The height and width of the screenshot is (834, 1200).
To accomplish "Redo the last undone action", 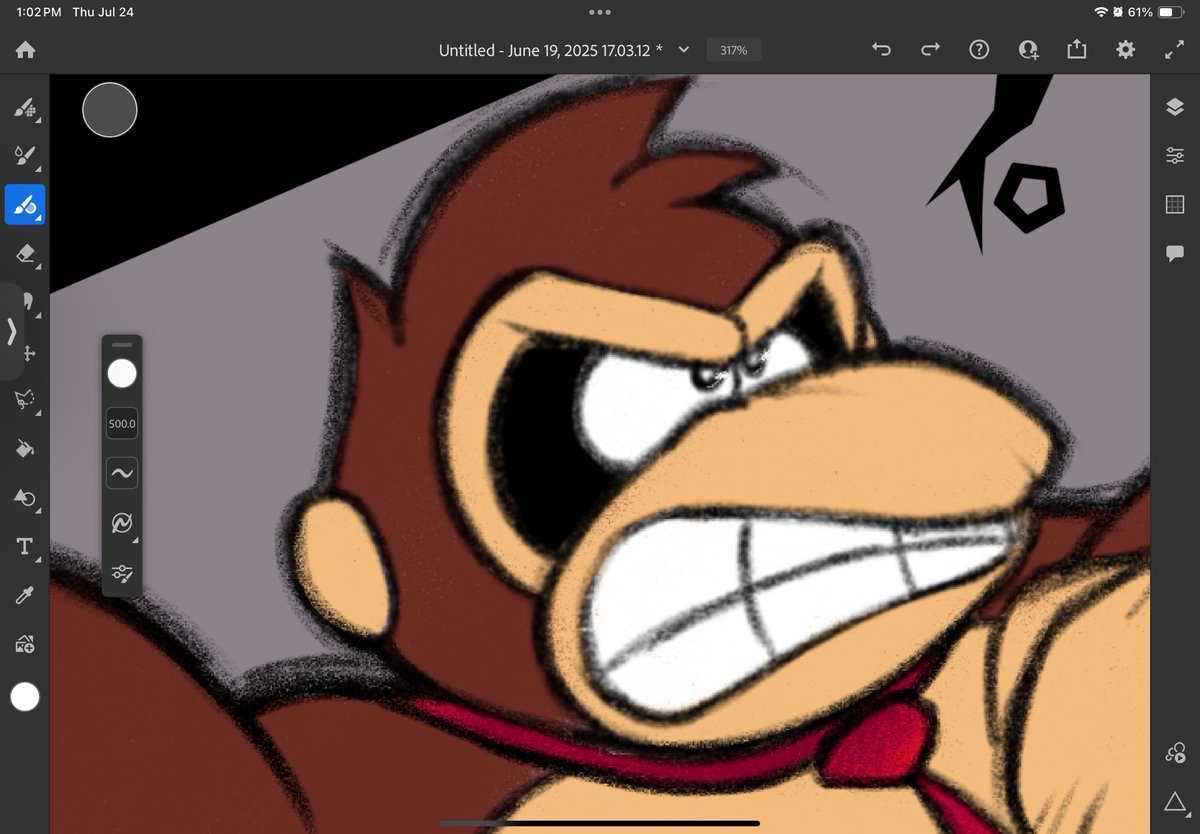I will click(930, 49).
